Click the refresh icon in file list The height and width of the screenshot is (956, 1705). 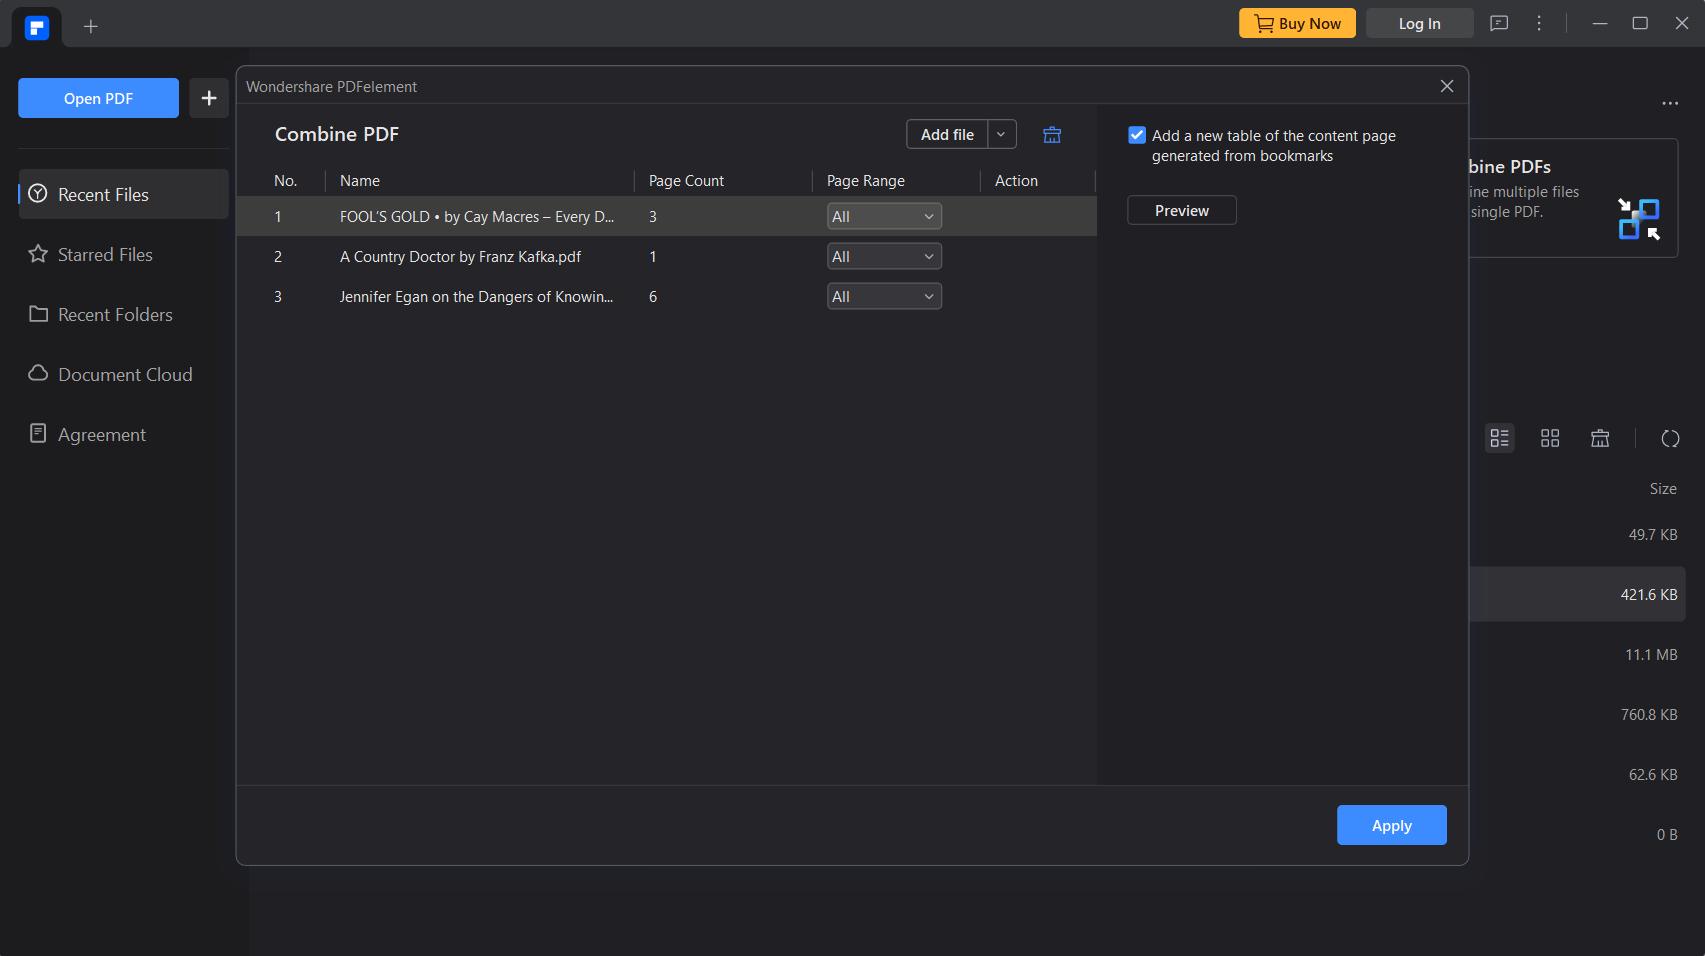click(x=1670, y=438)
